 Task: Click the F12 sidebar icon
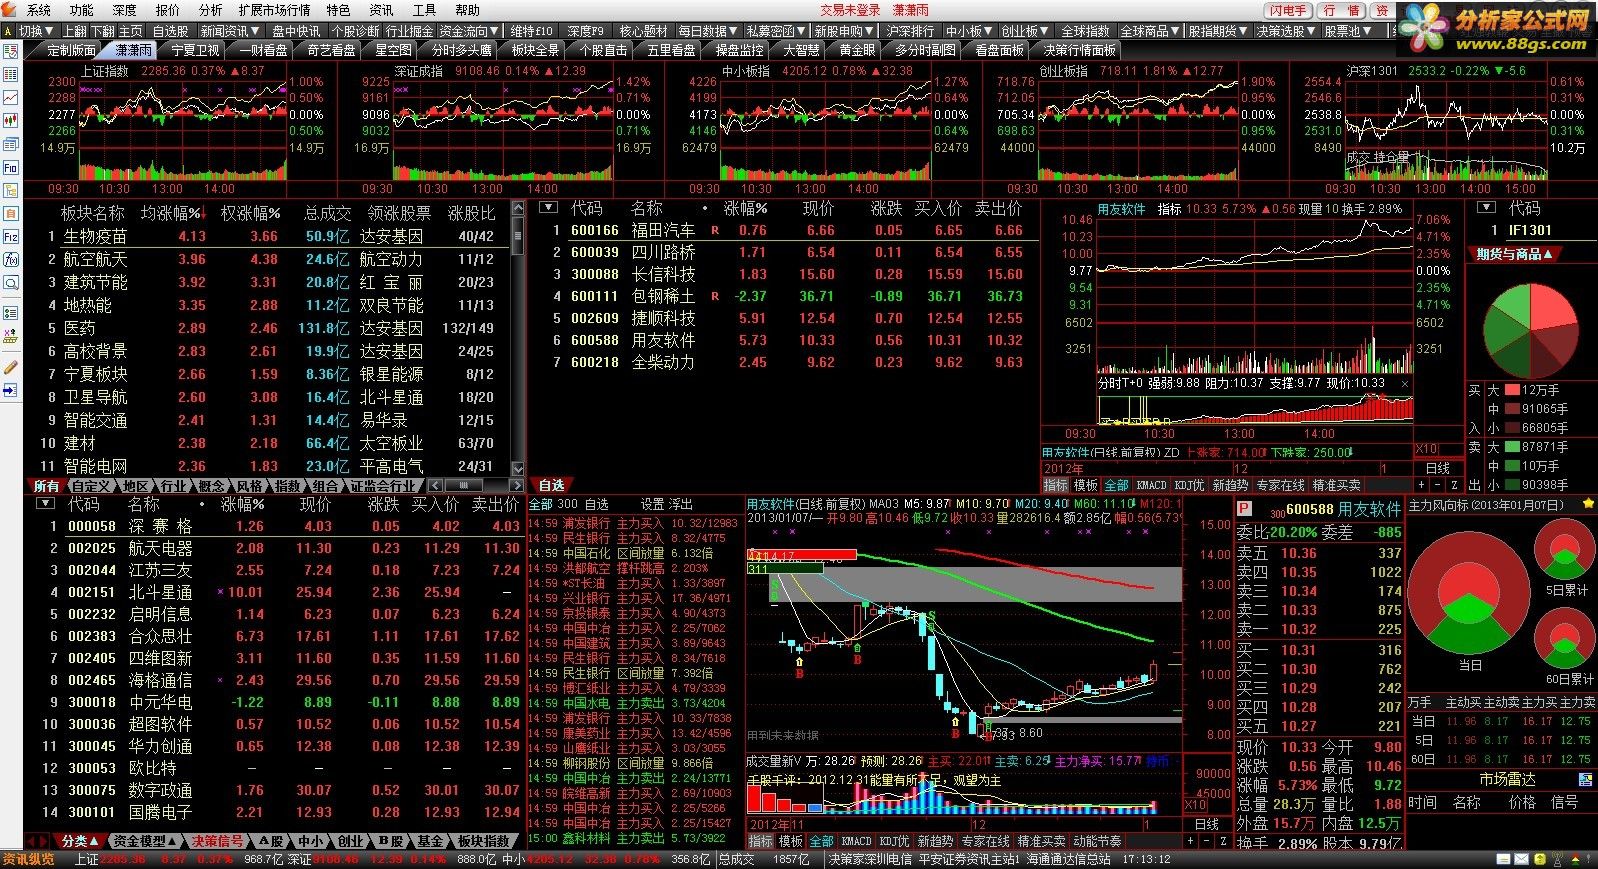[x=11, y=237]
